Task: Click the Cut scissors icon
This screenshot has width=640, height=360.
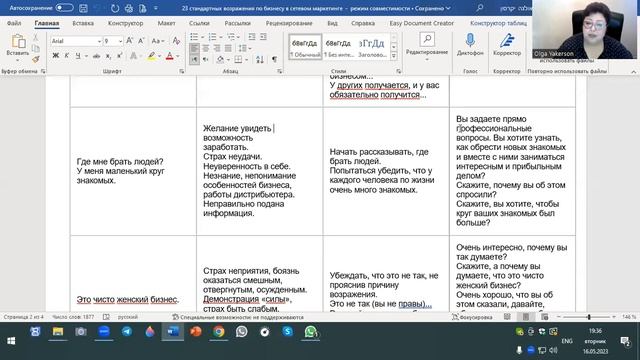Action: point(36,38)
